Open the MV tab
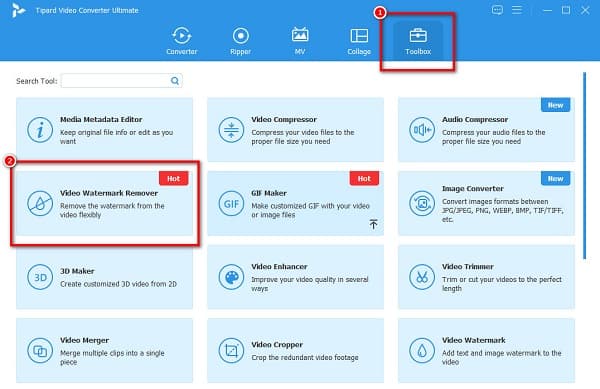The width and height of the screenshot is (600, 389). coord(300,41)
